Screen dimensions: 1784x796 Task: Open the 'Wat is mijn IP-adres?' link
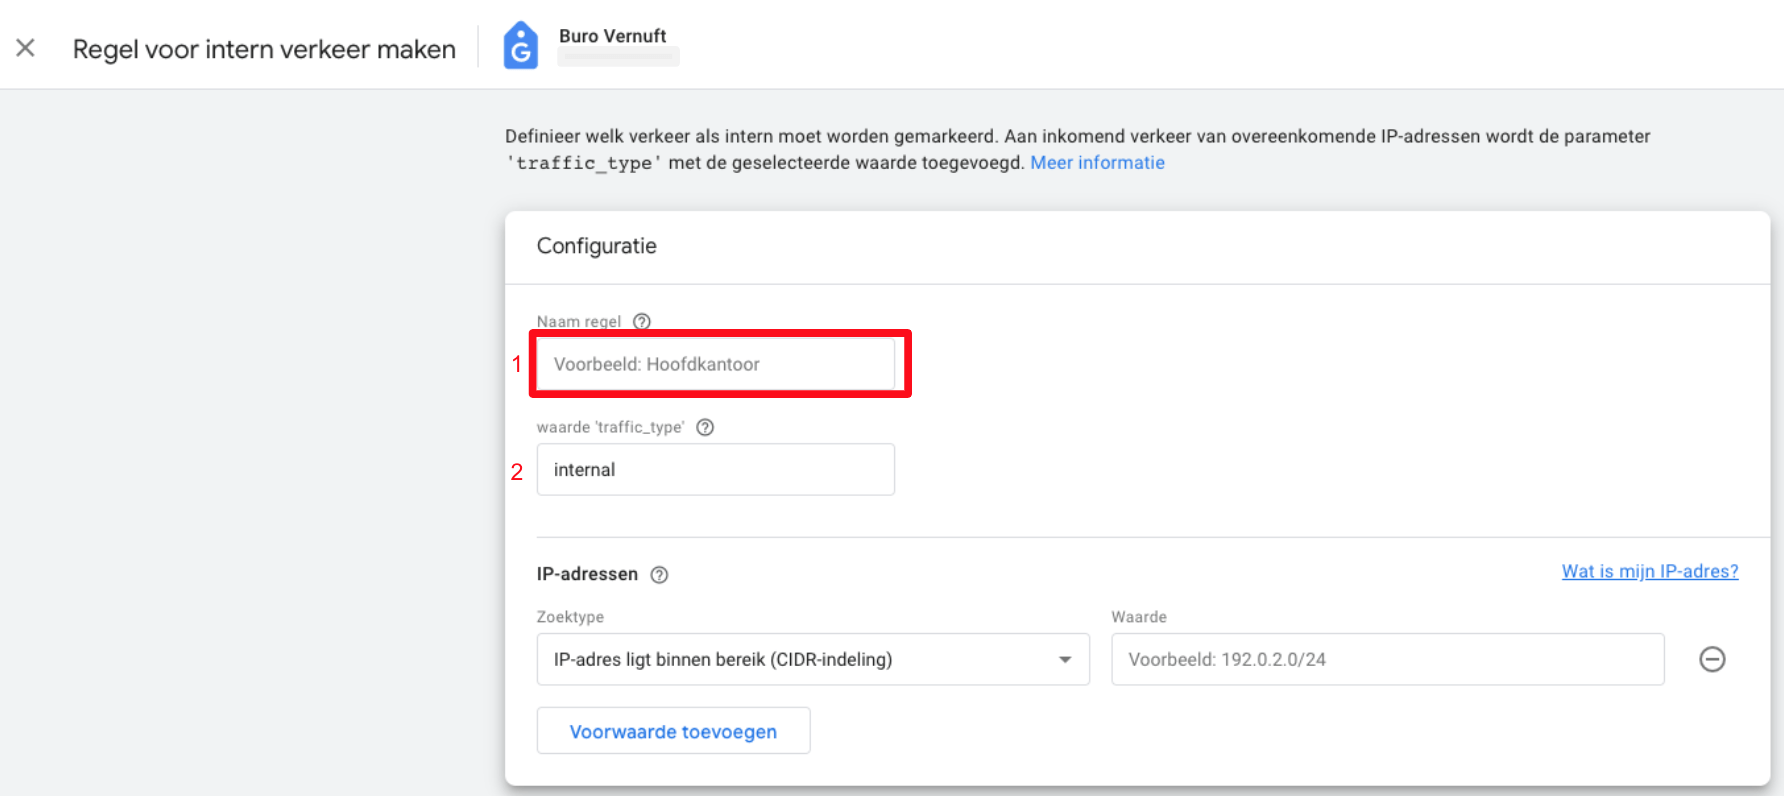[1649, 571]
